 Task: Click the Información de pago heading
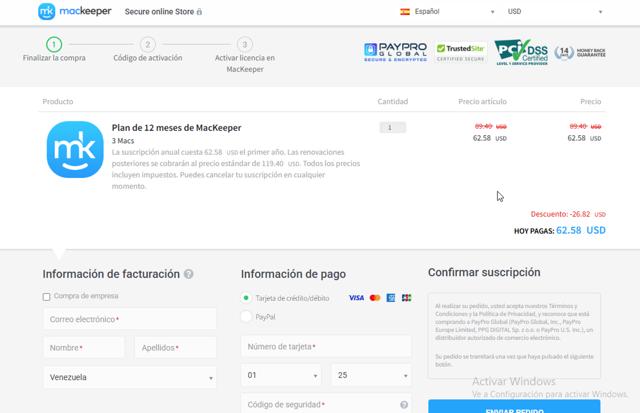(293, 274)
